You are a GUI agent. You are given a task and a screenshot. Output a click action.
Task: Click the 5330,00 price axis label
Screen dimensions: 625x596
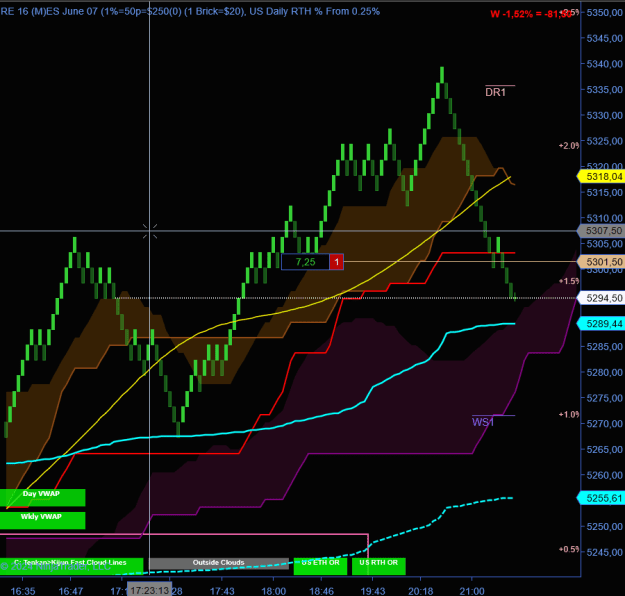(x=604, y=115)
